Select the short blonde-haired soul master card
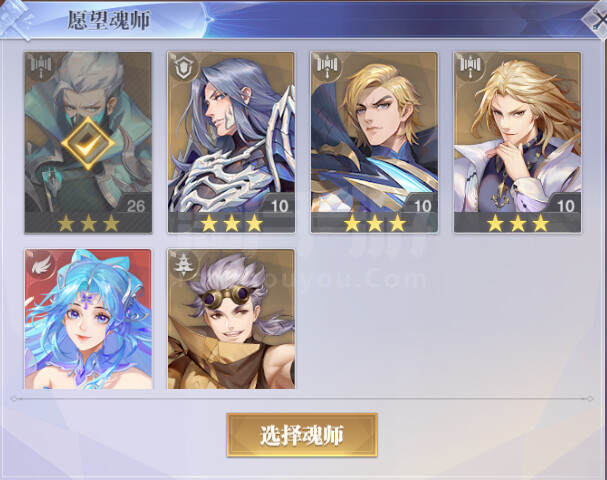The image size is (607, 480). click(374, 142)
